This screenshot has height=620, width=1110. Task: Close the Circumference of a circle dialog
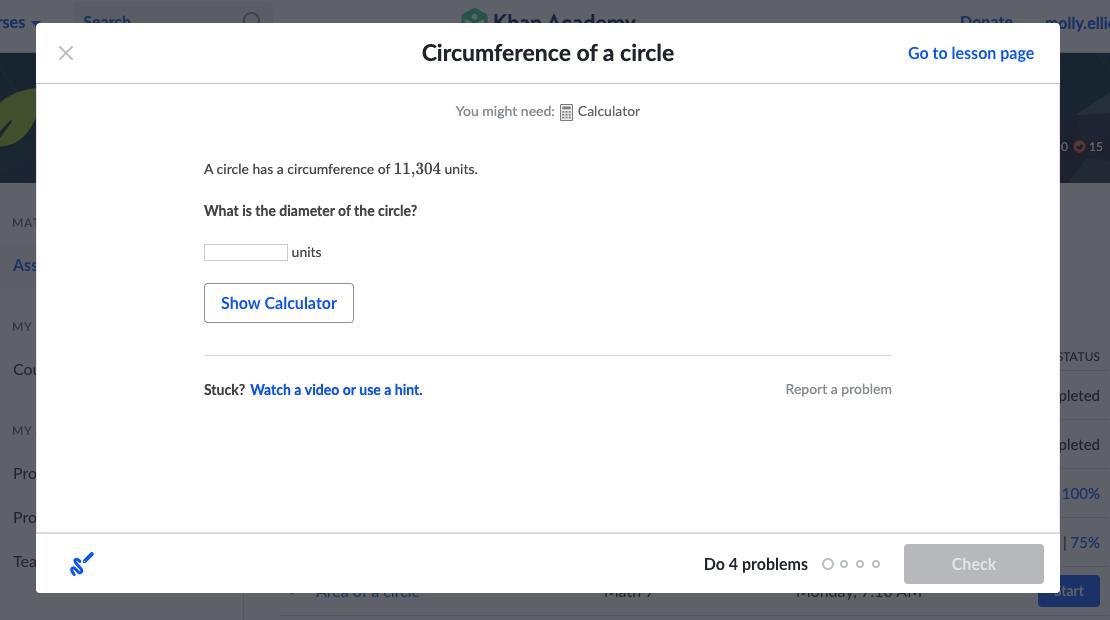[x=66, y=53]
